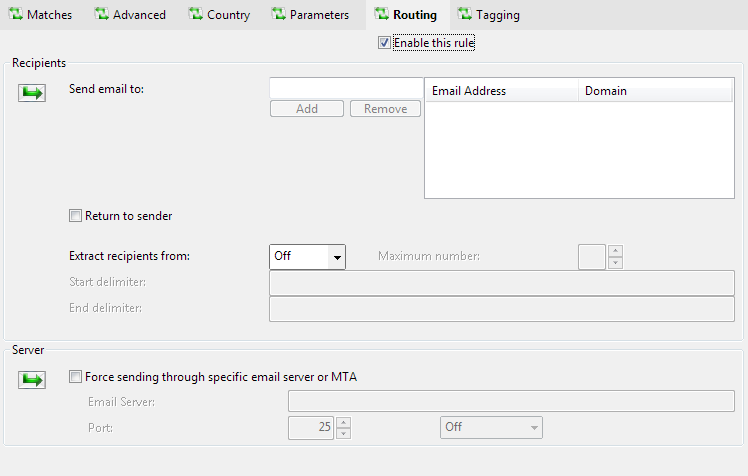This screenshot has width=748, height=476.
Task: Check Force sending through specific email server
Action: point(75,377)
